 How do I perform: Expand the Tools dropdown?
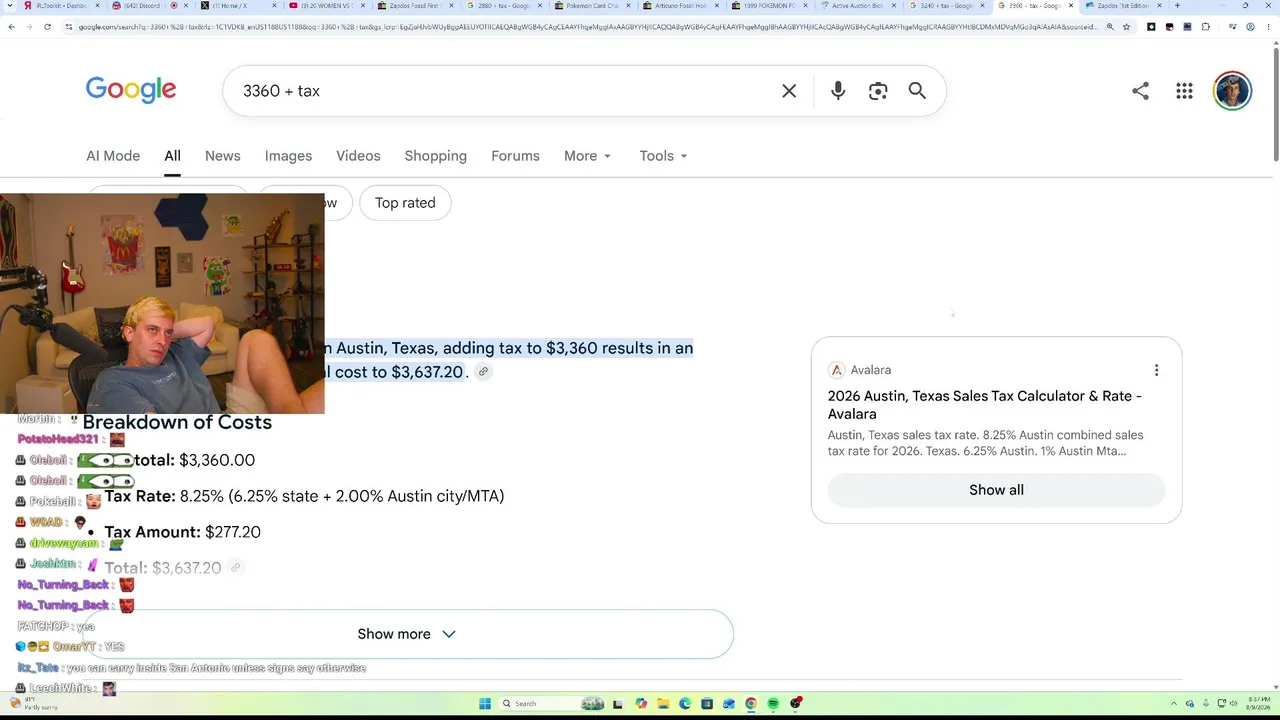[x=664, y=156]
